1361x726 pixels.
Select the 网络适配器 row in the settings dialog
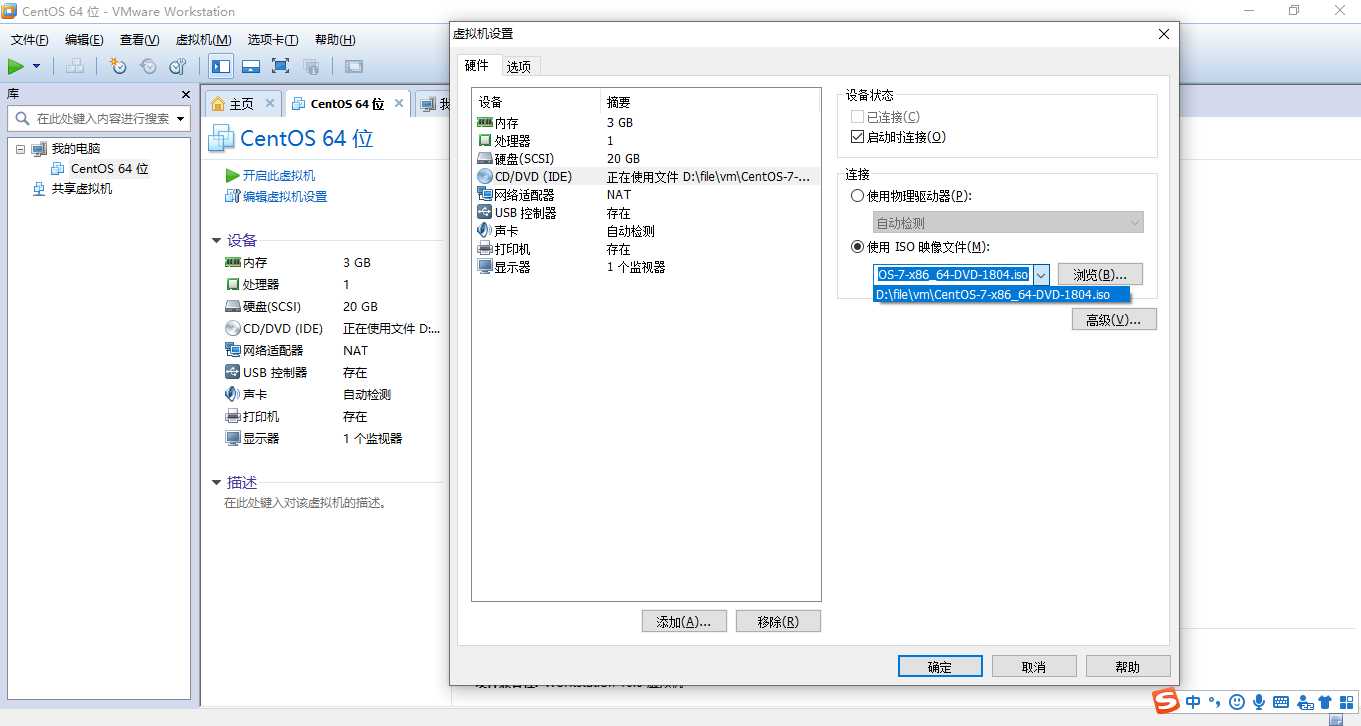646,195
